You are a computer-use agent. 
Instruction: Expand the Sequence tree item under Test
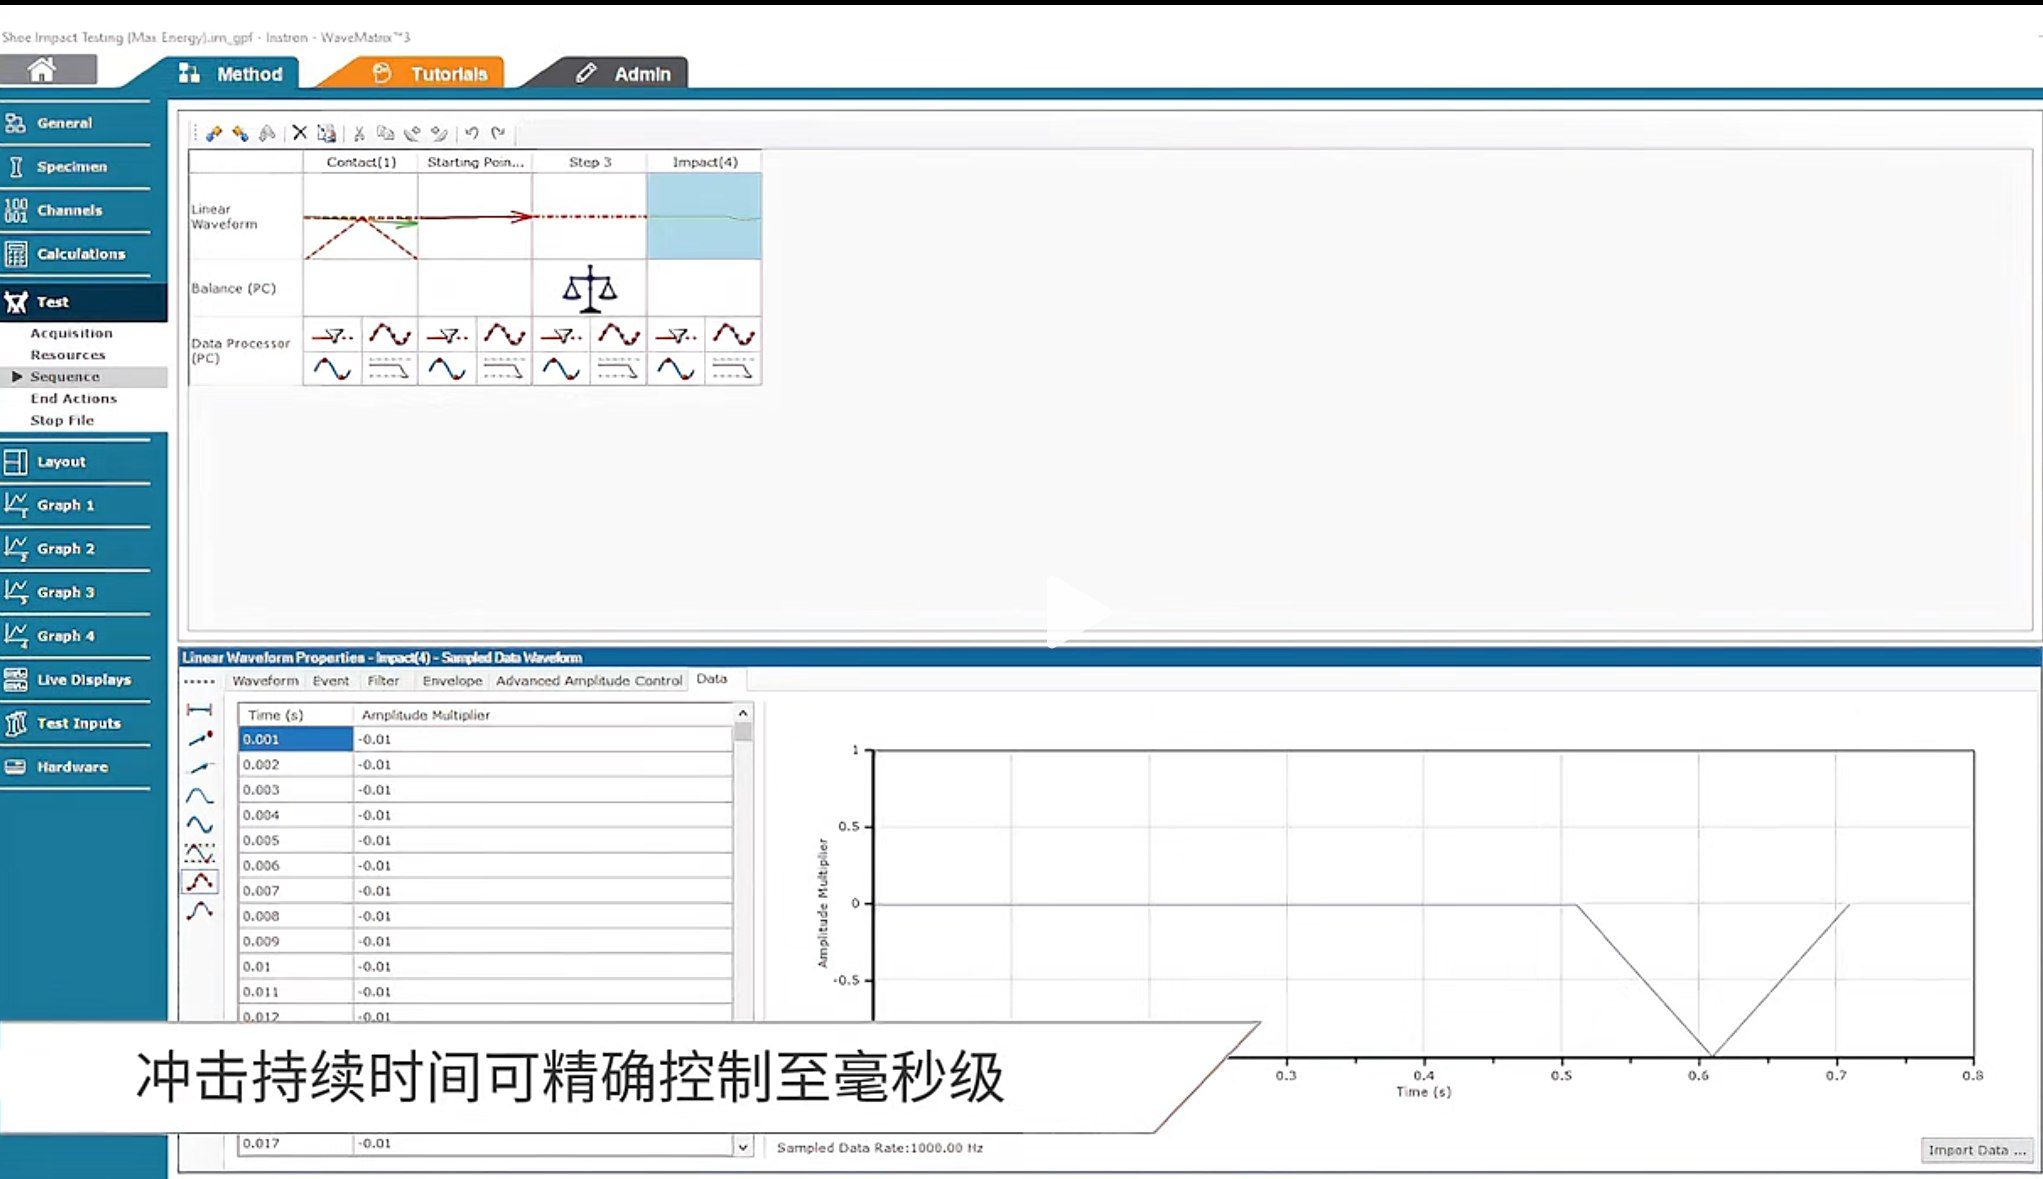coord(17,377)
